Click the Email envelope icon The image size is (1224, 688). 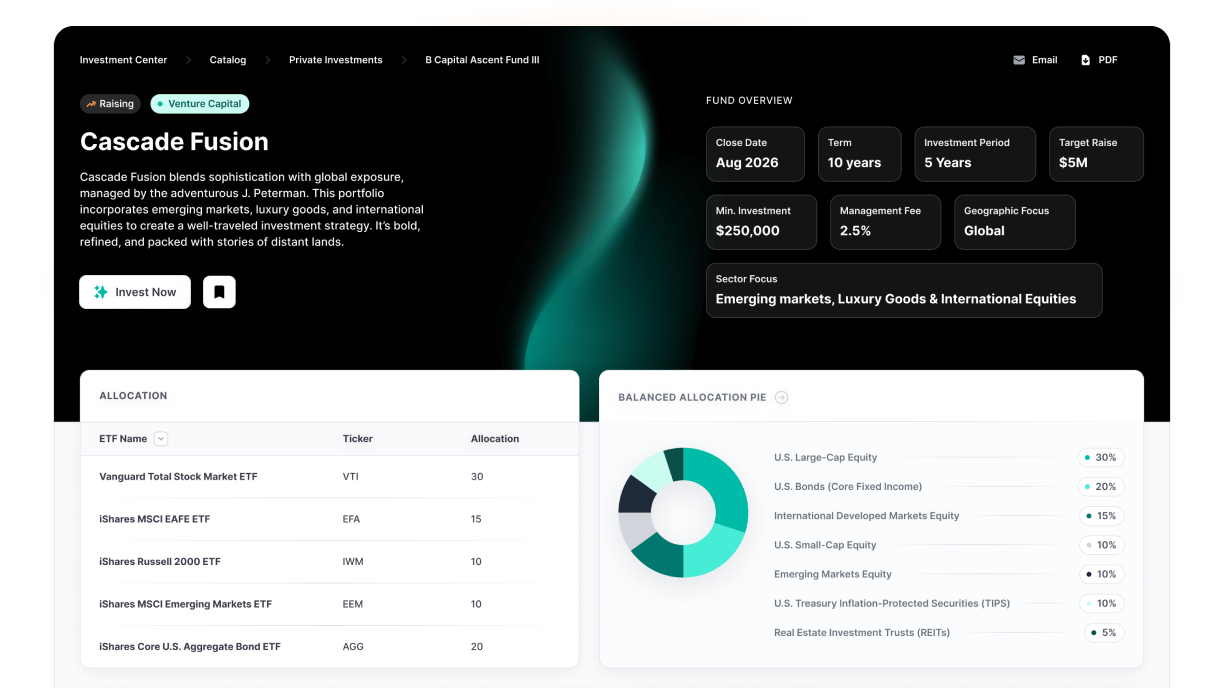click(x=1019, y=60)
